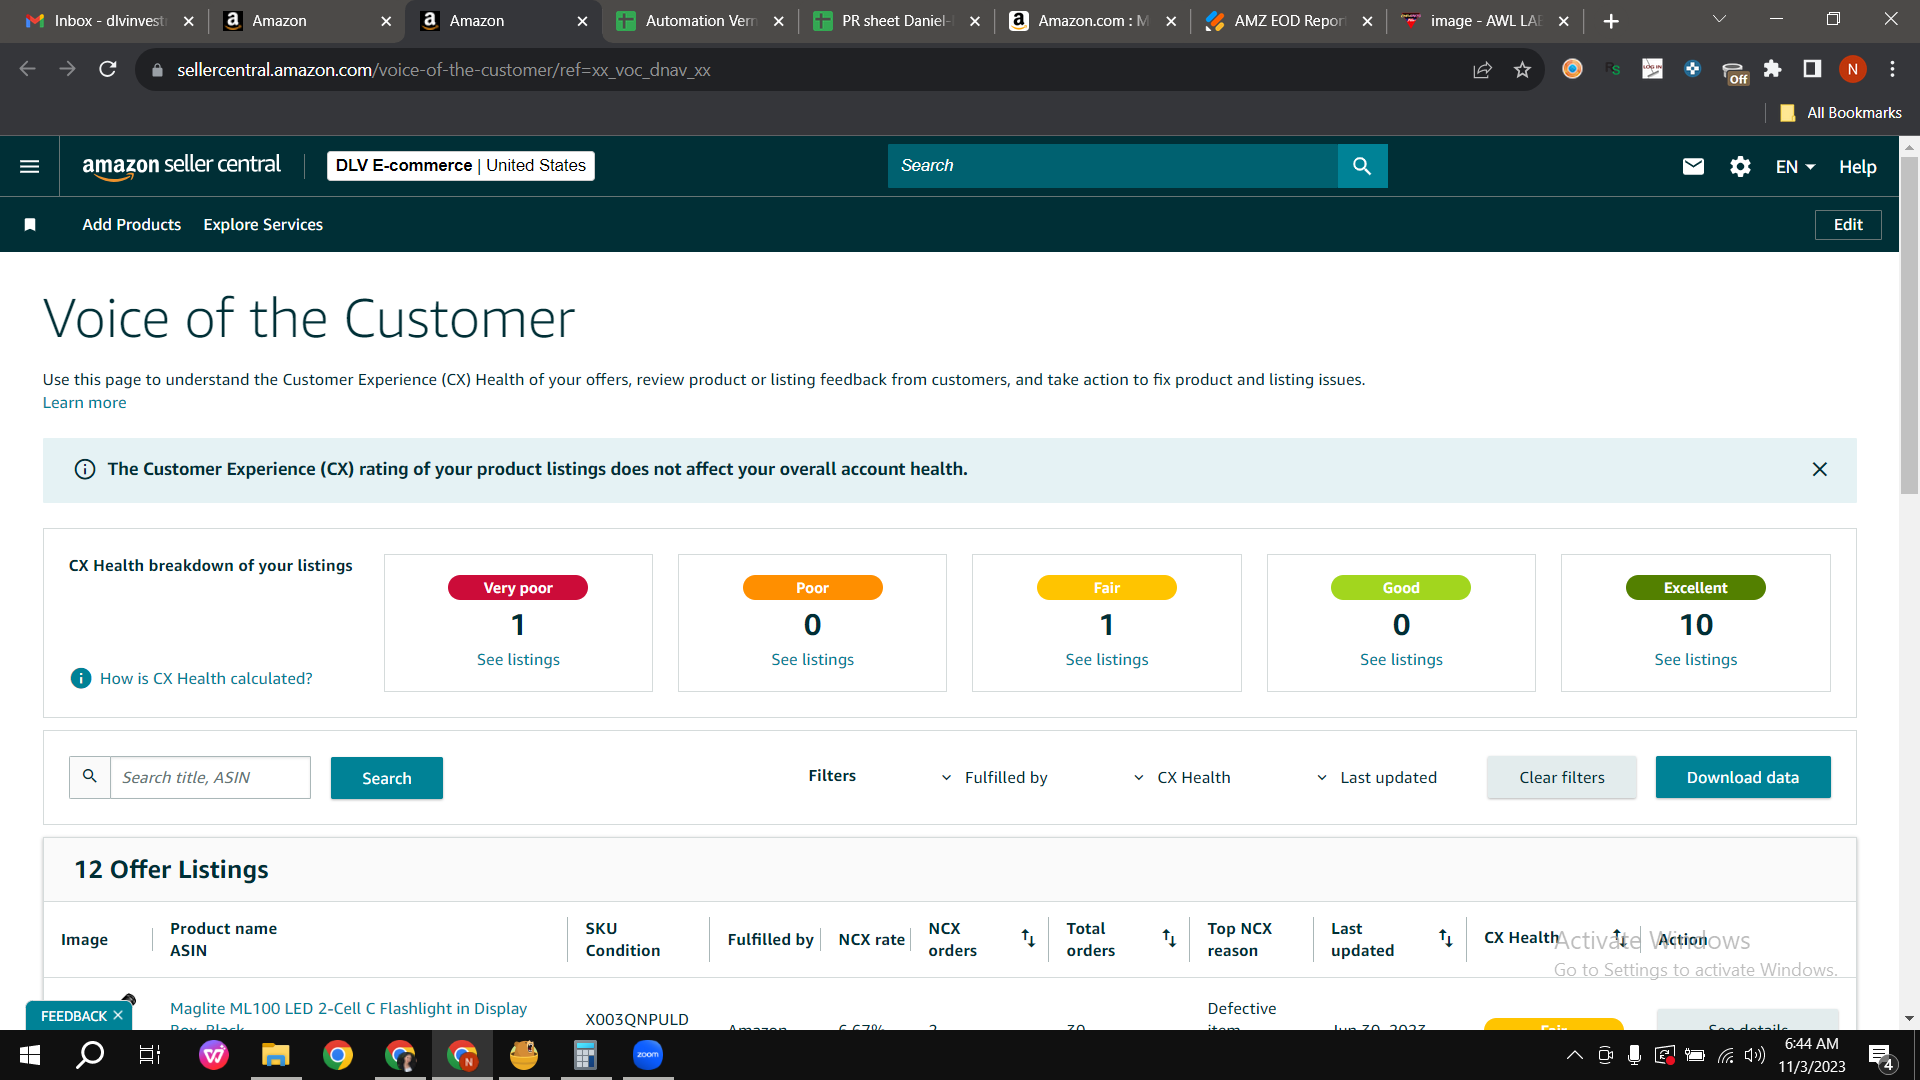Click the Amazon Seller Central logo
Image resolution: width=1920 pixels, height=1080 pixels.
pyautogui.click(x=181, y=166)
